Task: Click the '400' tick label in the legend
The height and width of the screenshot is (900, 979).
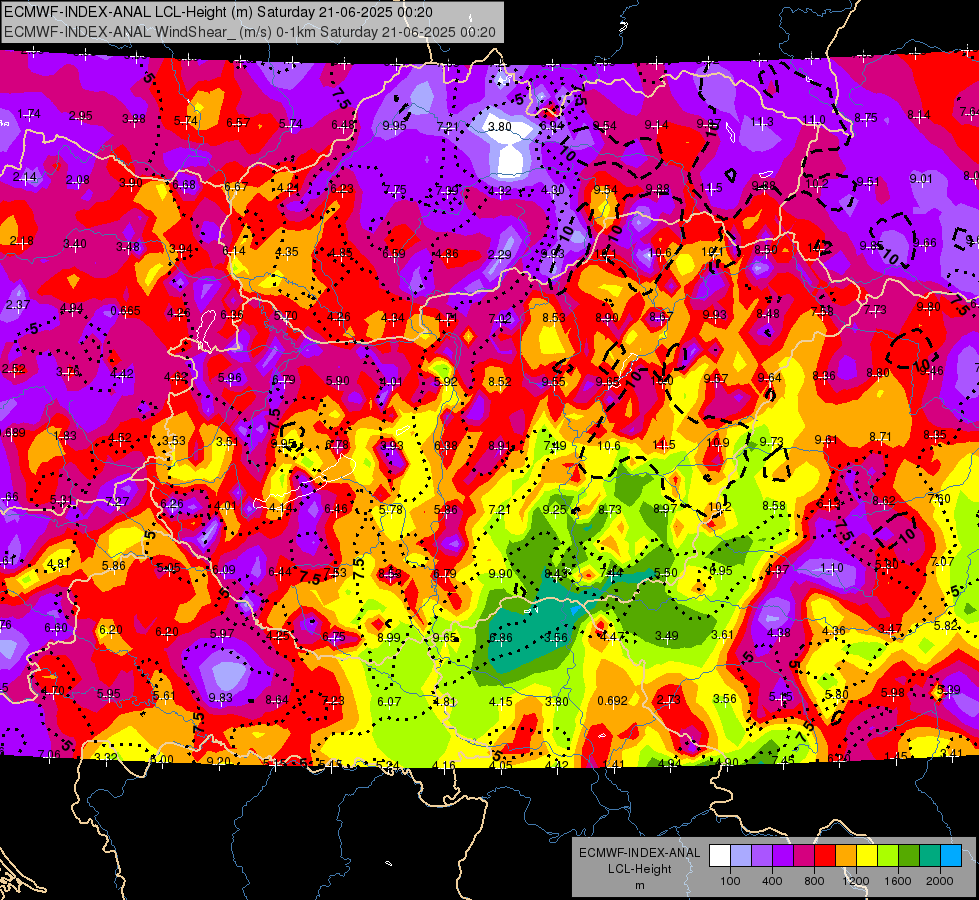Action: click(x=772, y=881)
